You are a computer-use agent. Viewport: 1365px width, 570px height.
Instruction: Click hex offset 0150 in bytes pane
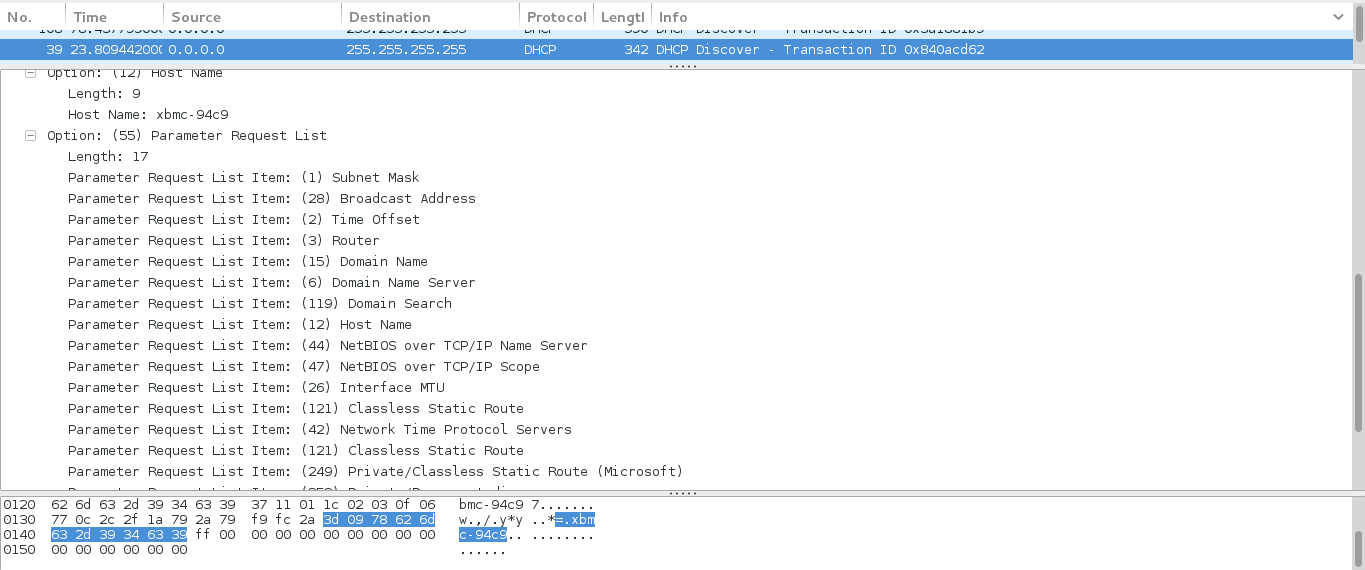19,550
